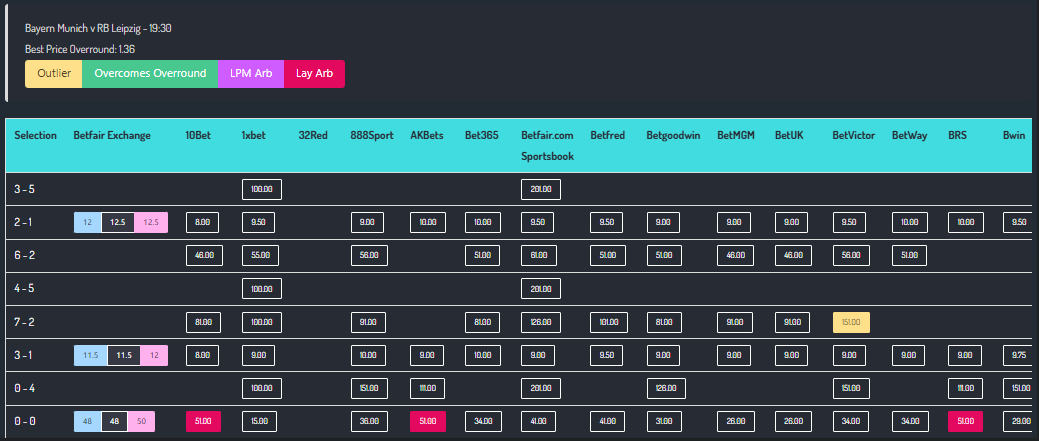This screenshot has height=441, width=1039.
Task: Click the BetVictor column header
Action: (853, 136)
